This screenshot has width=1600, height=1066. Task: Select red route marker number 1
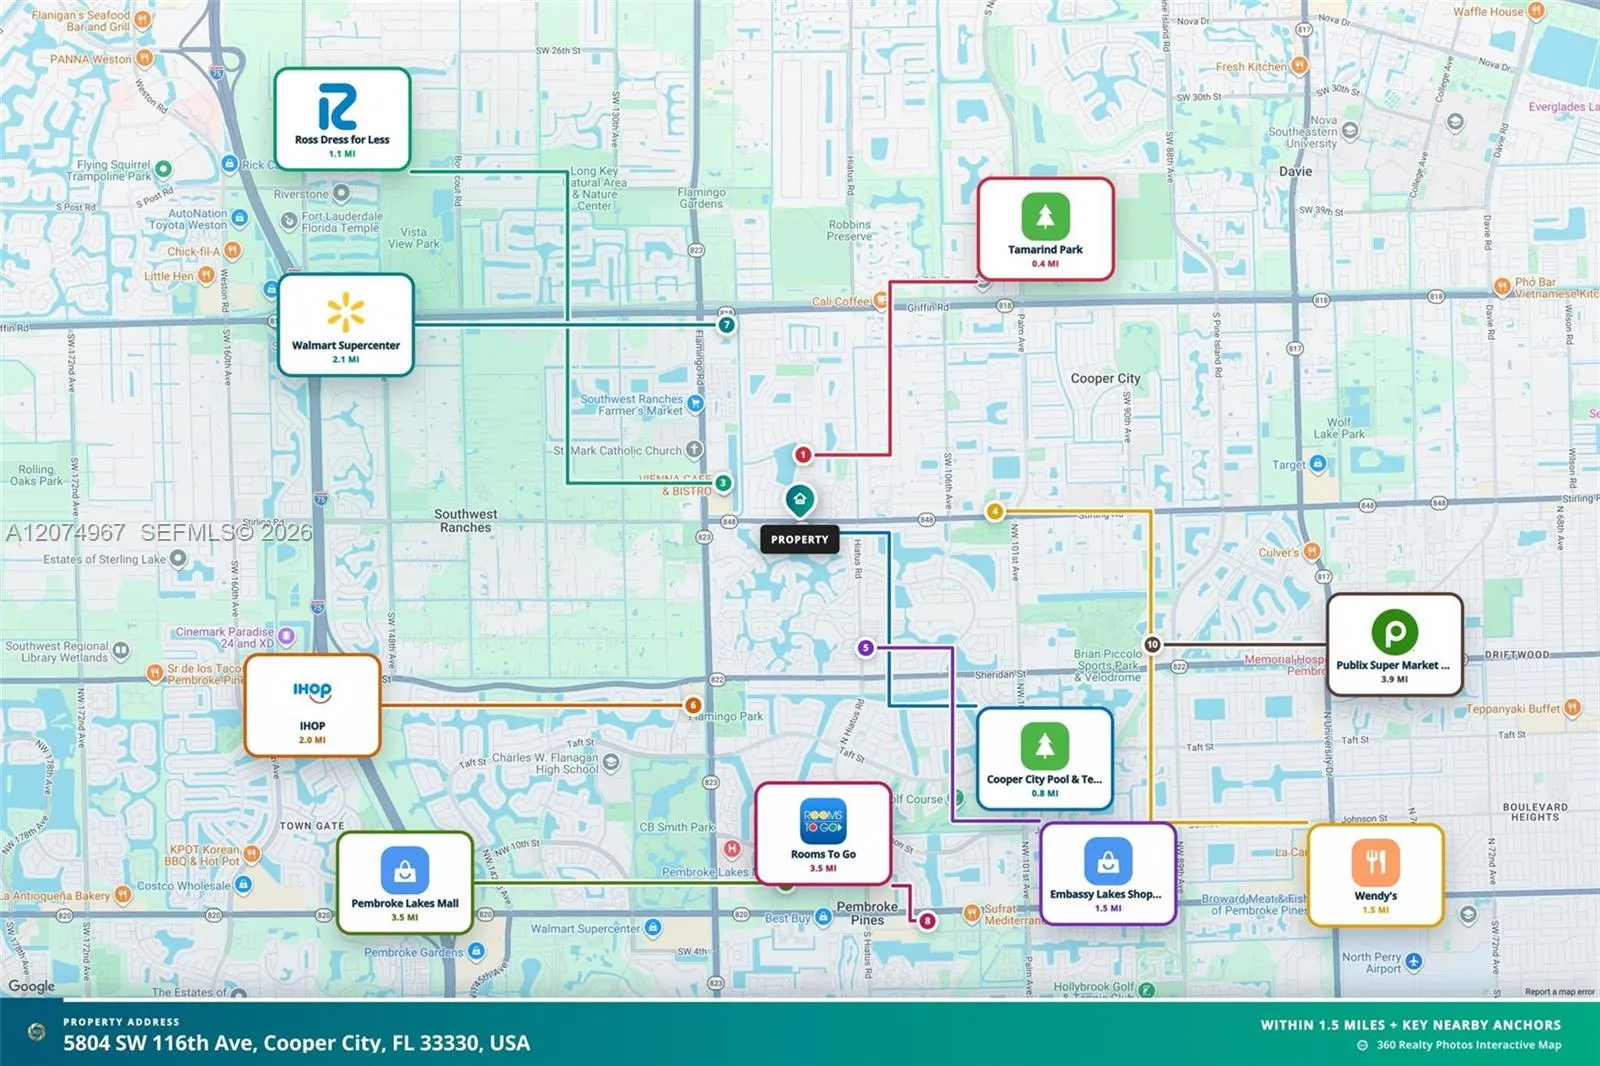click(x=802, y=455)
